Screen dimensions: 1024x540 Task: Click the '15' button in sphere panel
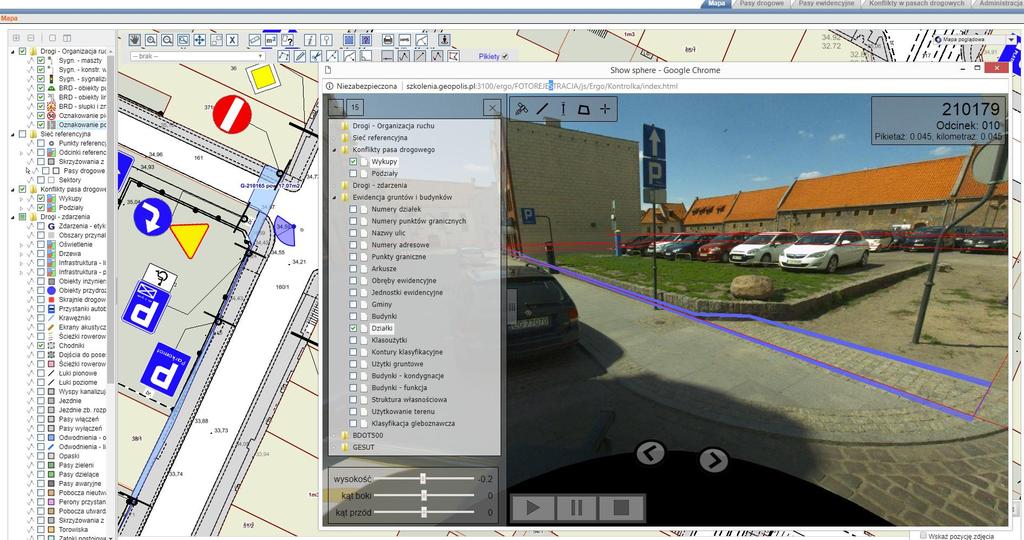(x=355, y=107)
